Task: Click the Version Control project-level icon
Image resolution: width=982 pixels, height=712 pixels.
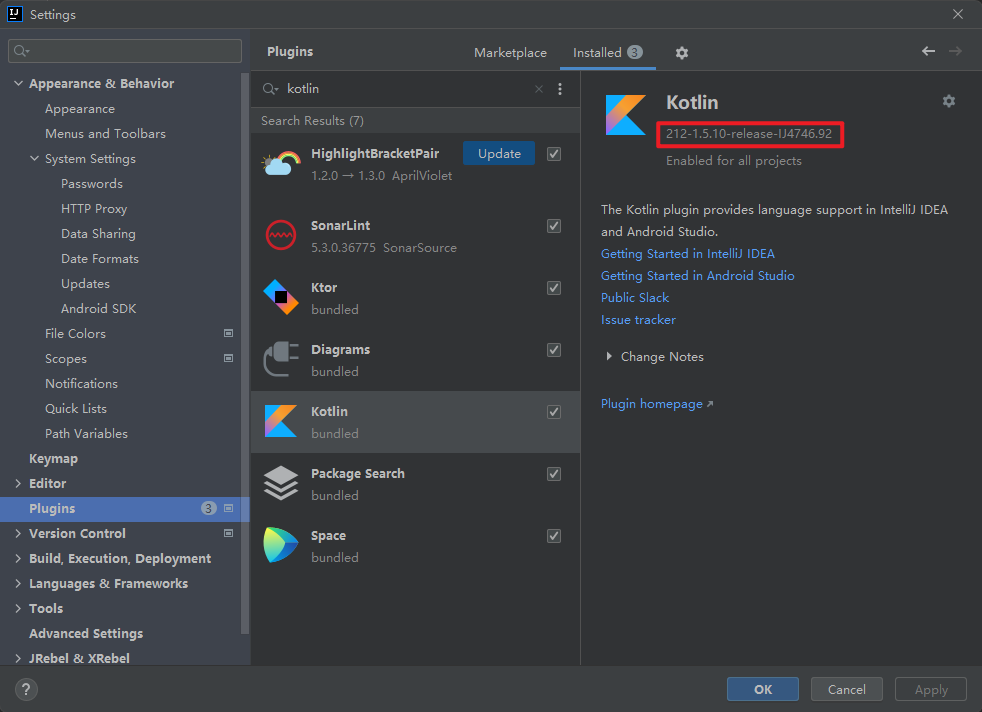Action: coord(229,533)
